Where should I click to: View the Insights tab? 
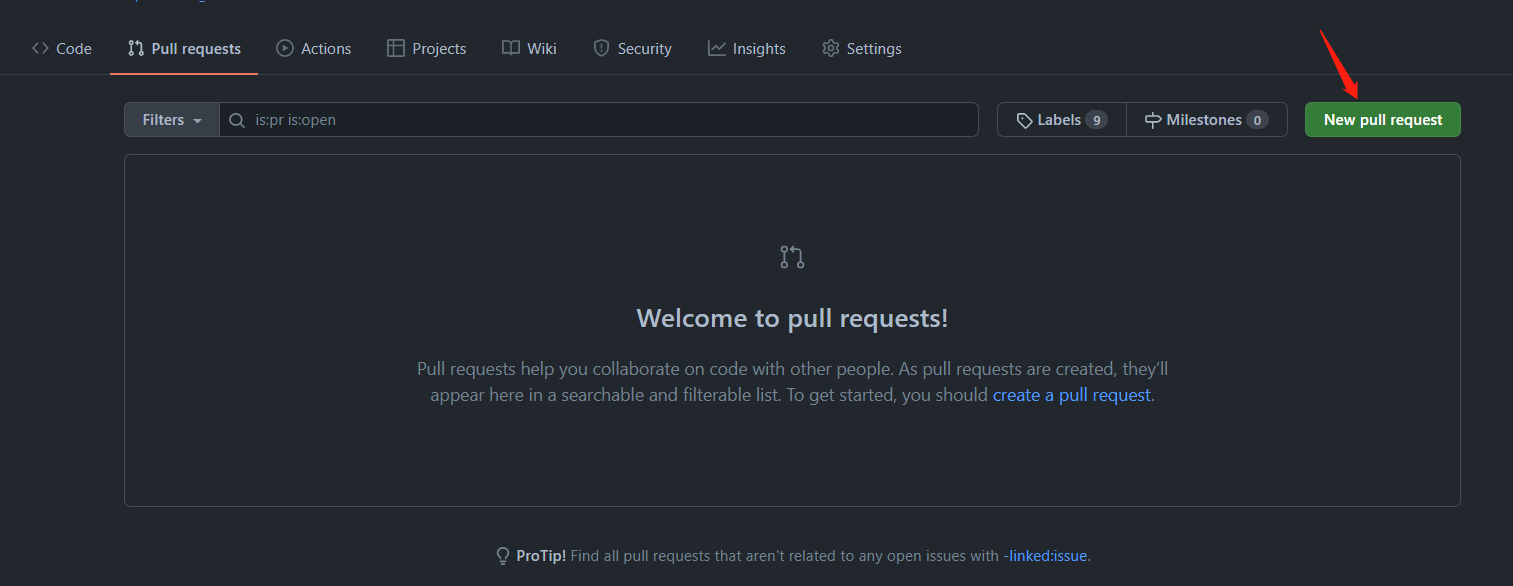click(x=747, y=48)
